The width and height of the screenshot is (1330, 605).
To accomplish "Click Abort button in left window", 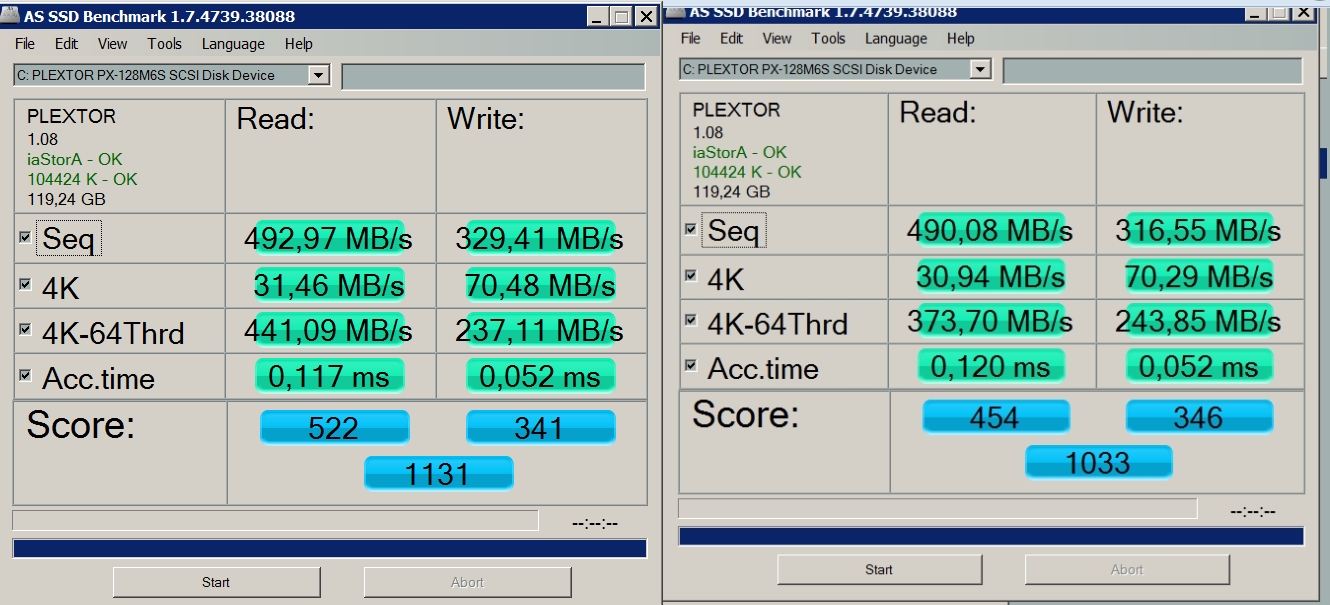I will (x=467, y=582).
